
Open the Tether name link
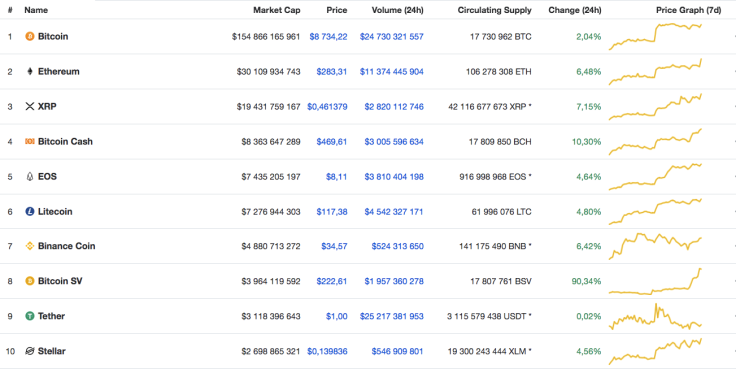pos(51,316)
